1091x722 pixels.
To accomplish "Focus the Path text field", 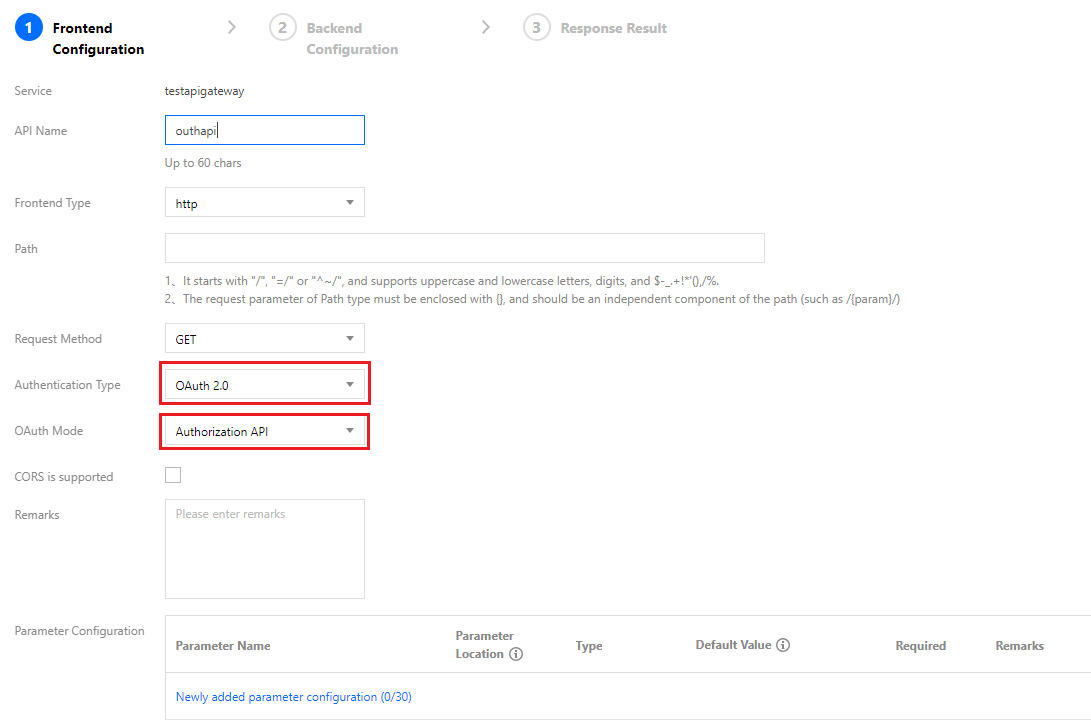I will (x=464, y=248).
